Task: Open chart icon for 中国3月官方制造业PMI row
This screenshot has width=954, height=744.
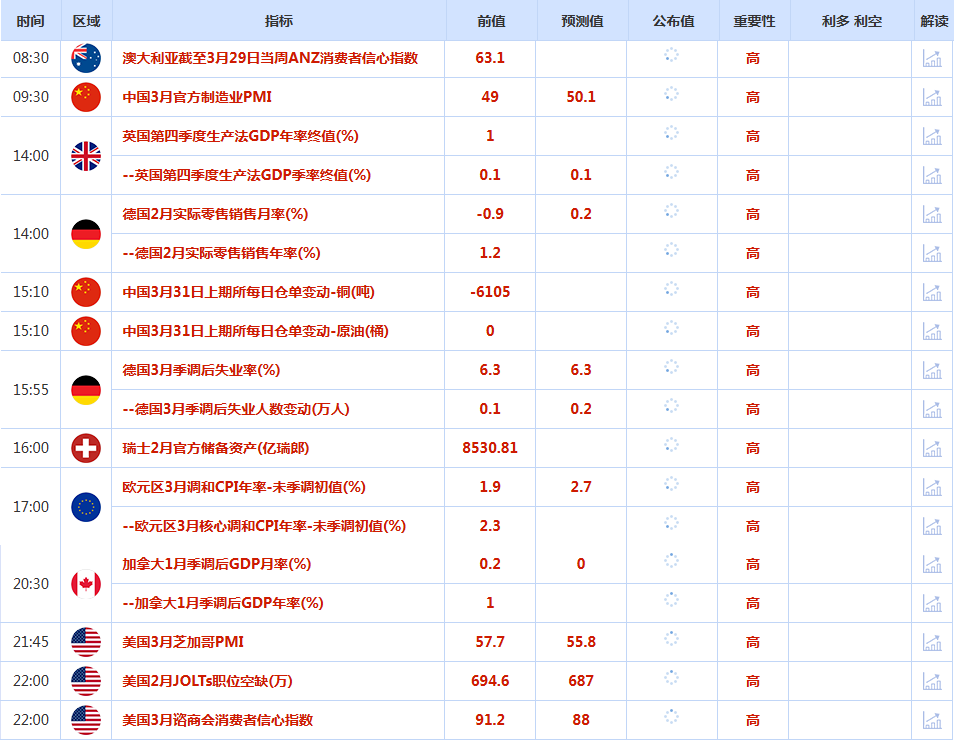Action: coord(932,97)
